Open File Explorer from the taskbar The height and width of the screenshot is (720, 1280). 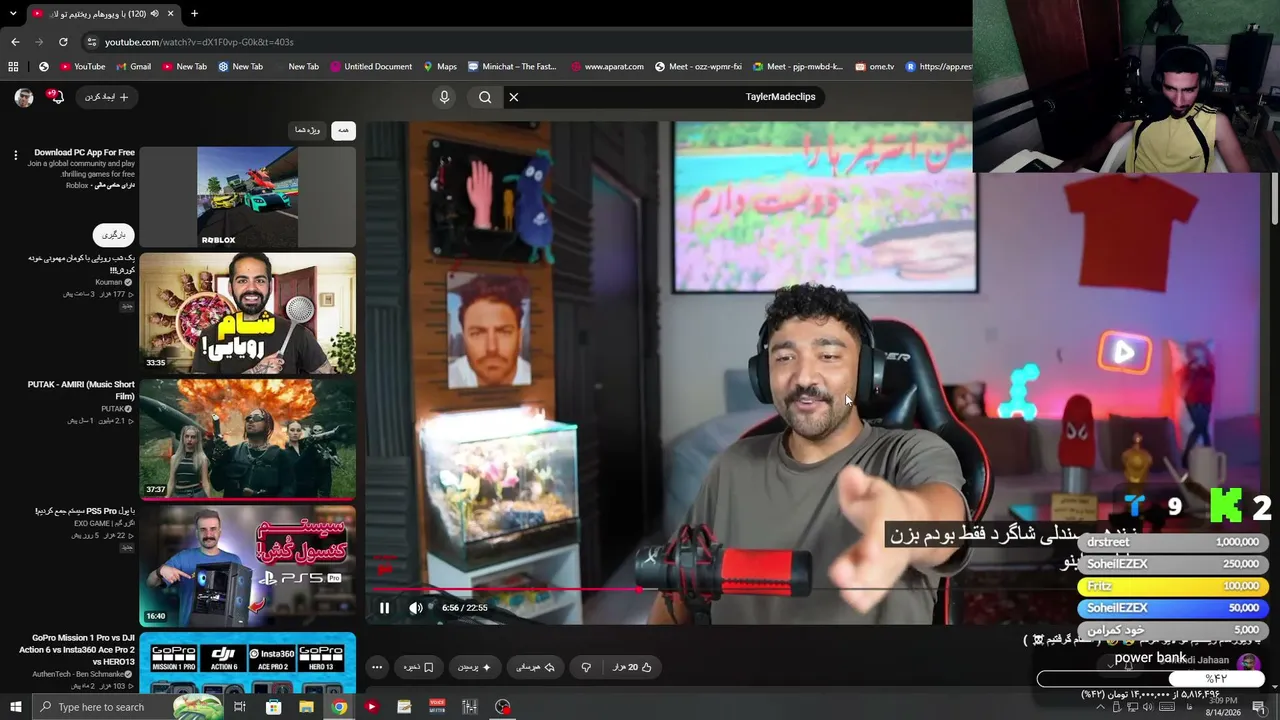tap(306, 707)
